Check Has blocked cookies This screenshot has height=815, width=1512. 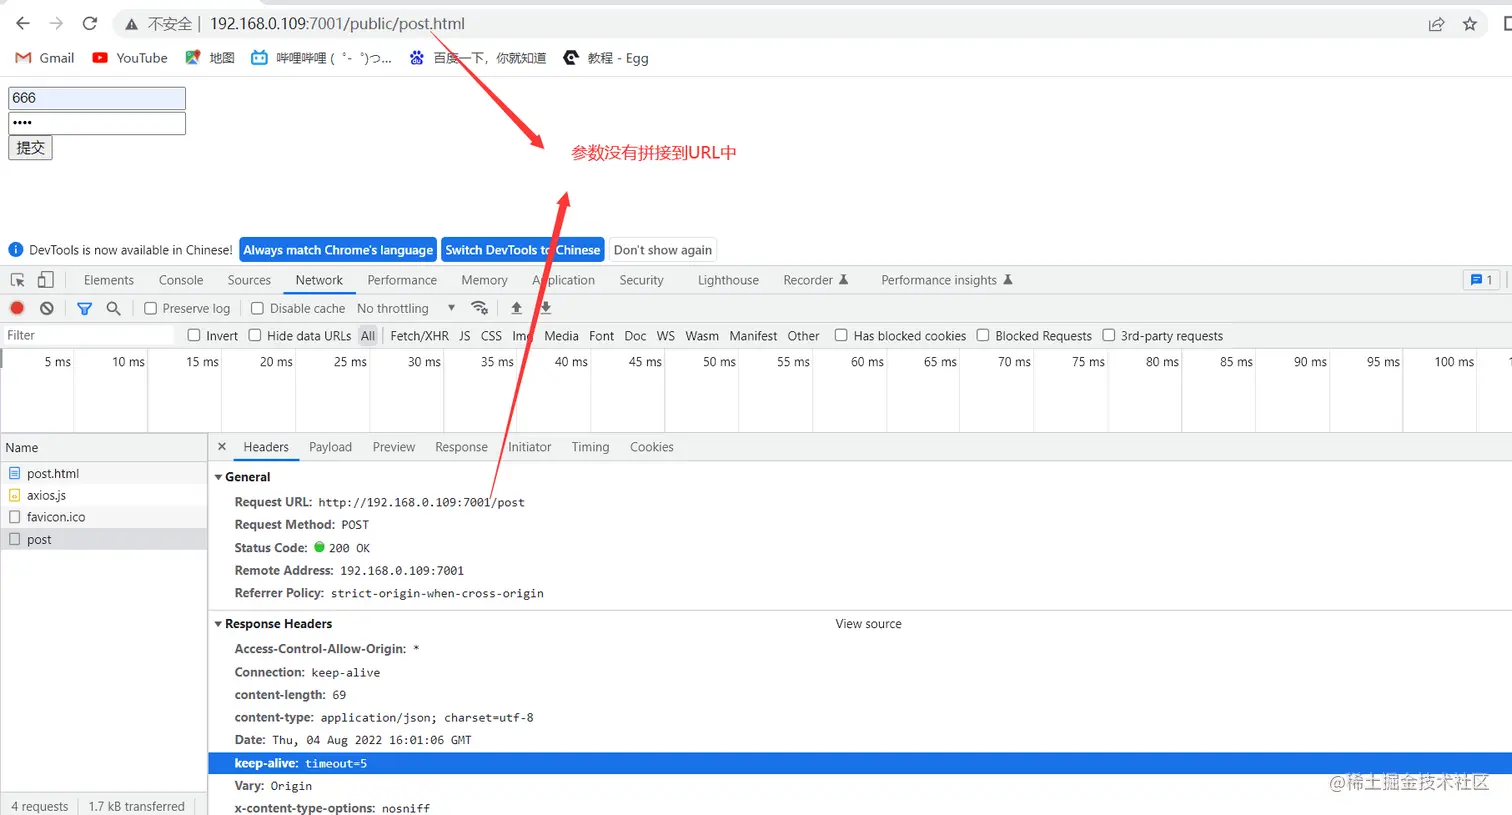(841, 336)
